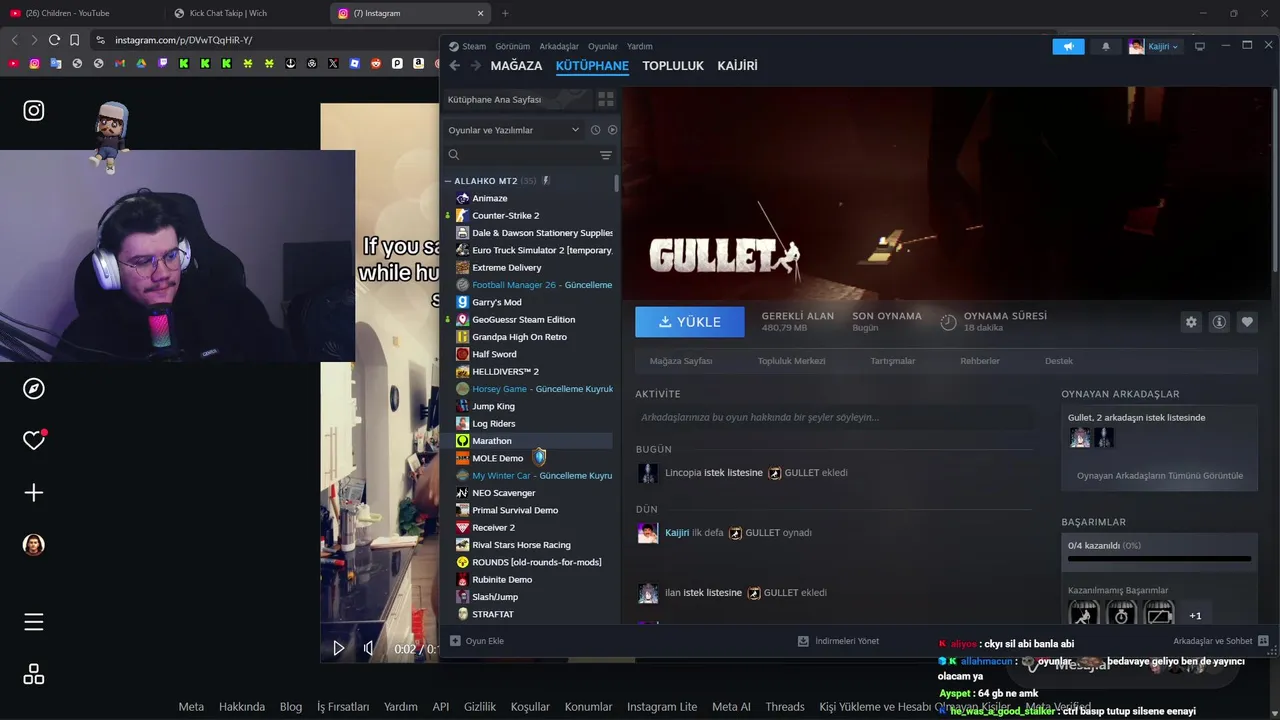Image resolution: width=1280 pixels, height=720 pixels.
Task: Go back in Steam navigation
Action: coord(454,66)
